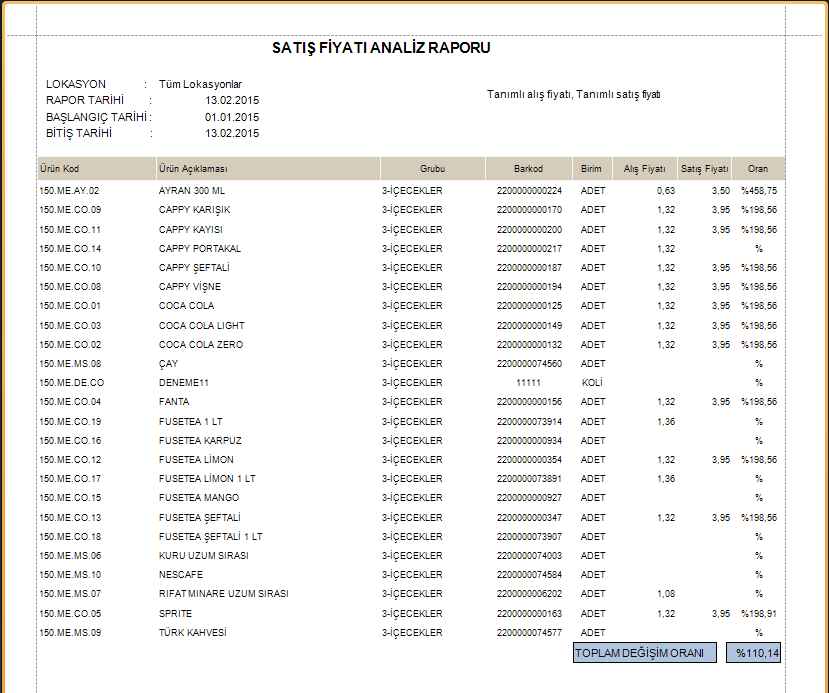Click the 'Barkod' column header
This screenshot has width=829, height=693.
tap(528, 169)
